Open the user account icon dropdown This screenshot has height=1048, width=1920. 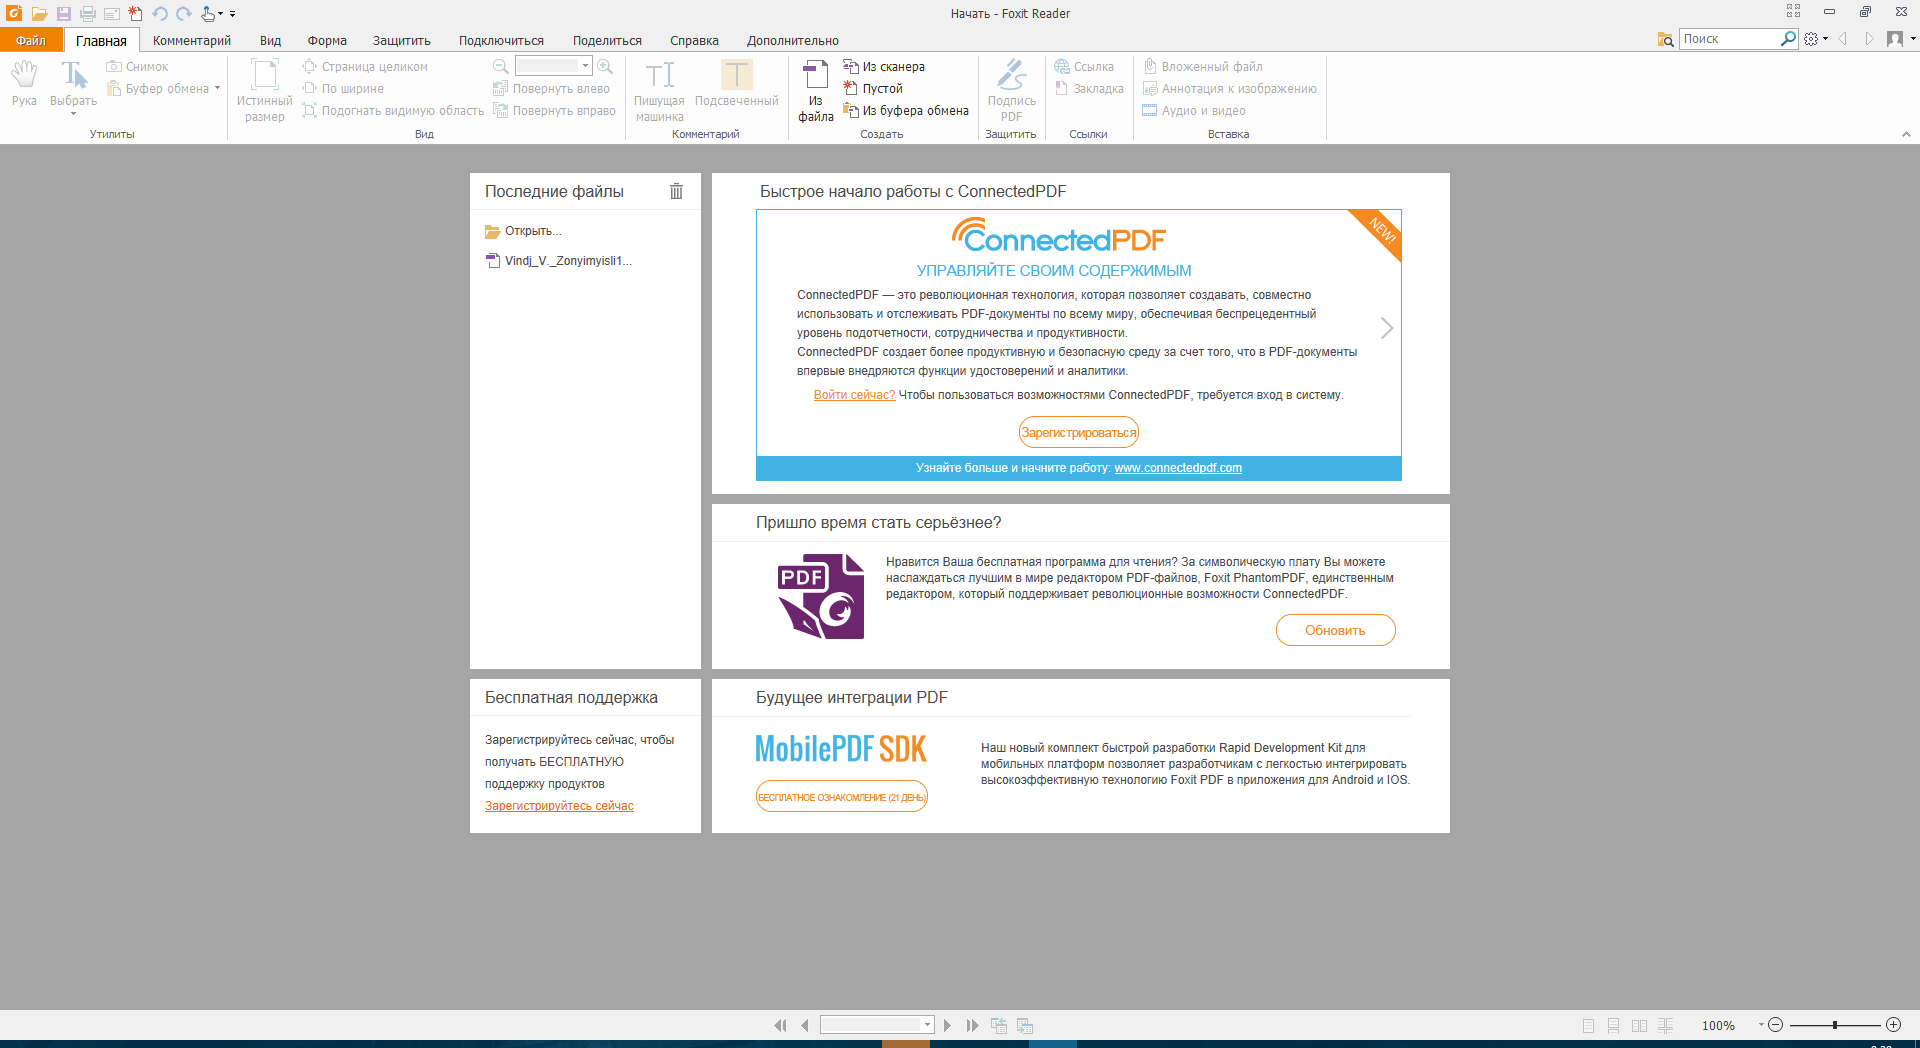(x=1900, y=39)
